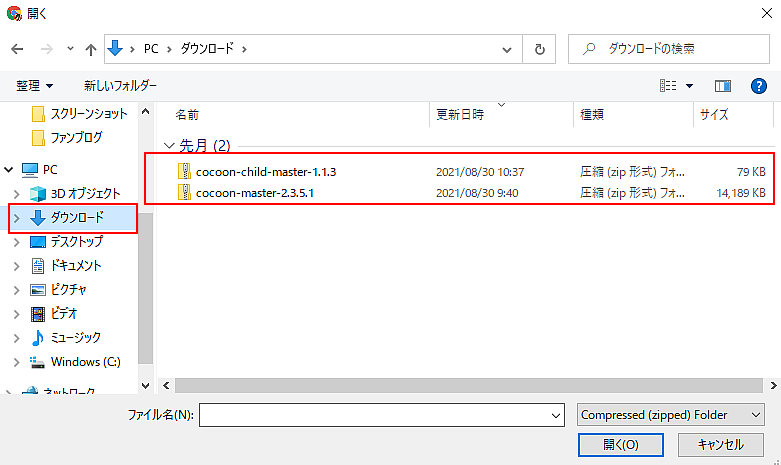
Task: Select ピクチャ in the sidebar
Action: pyautogui.click(x=58, y=289)
